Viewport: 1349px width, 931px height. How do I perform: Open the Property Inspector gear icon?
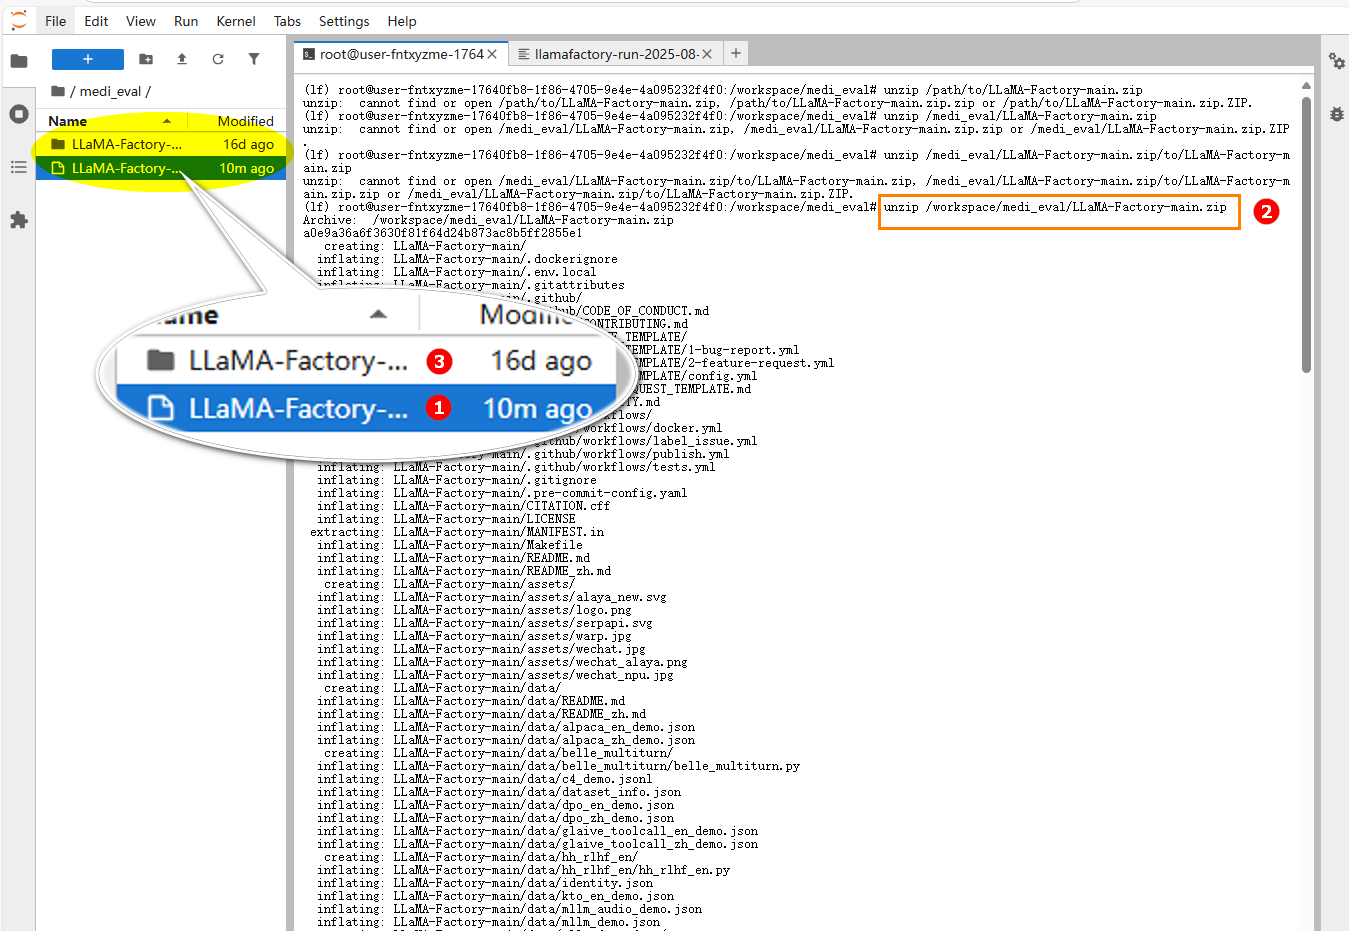(x=1336, y=61)
